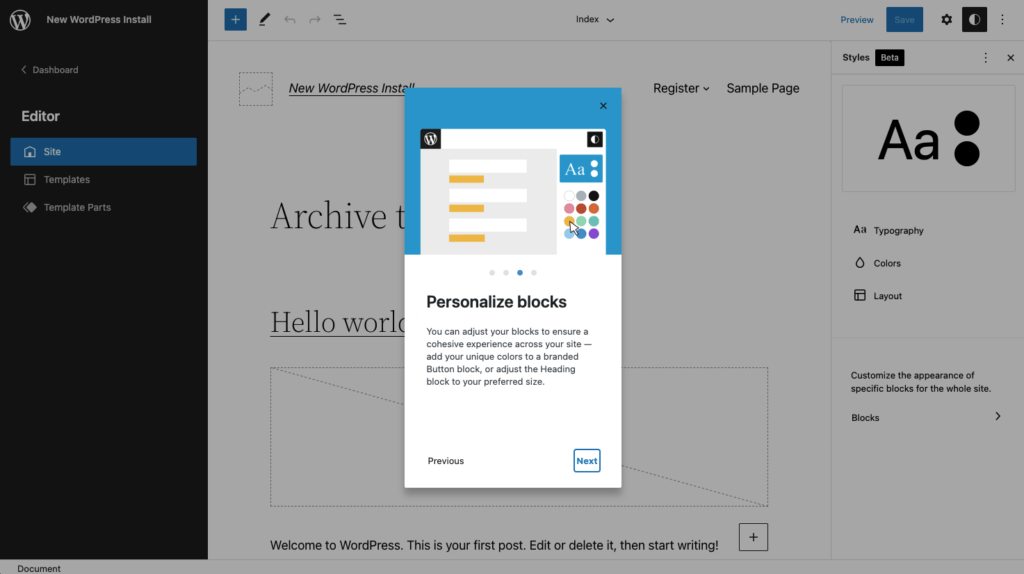Click the Layout panel icon
Screen dimensions: 1024x574
[859, 295]
